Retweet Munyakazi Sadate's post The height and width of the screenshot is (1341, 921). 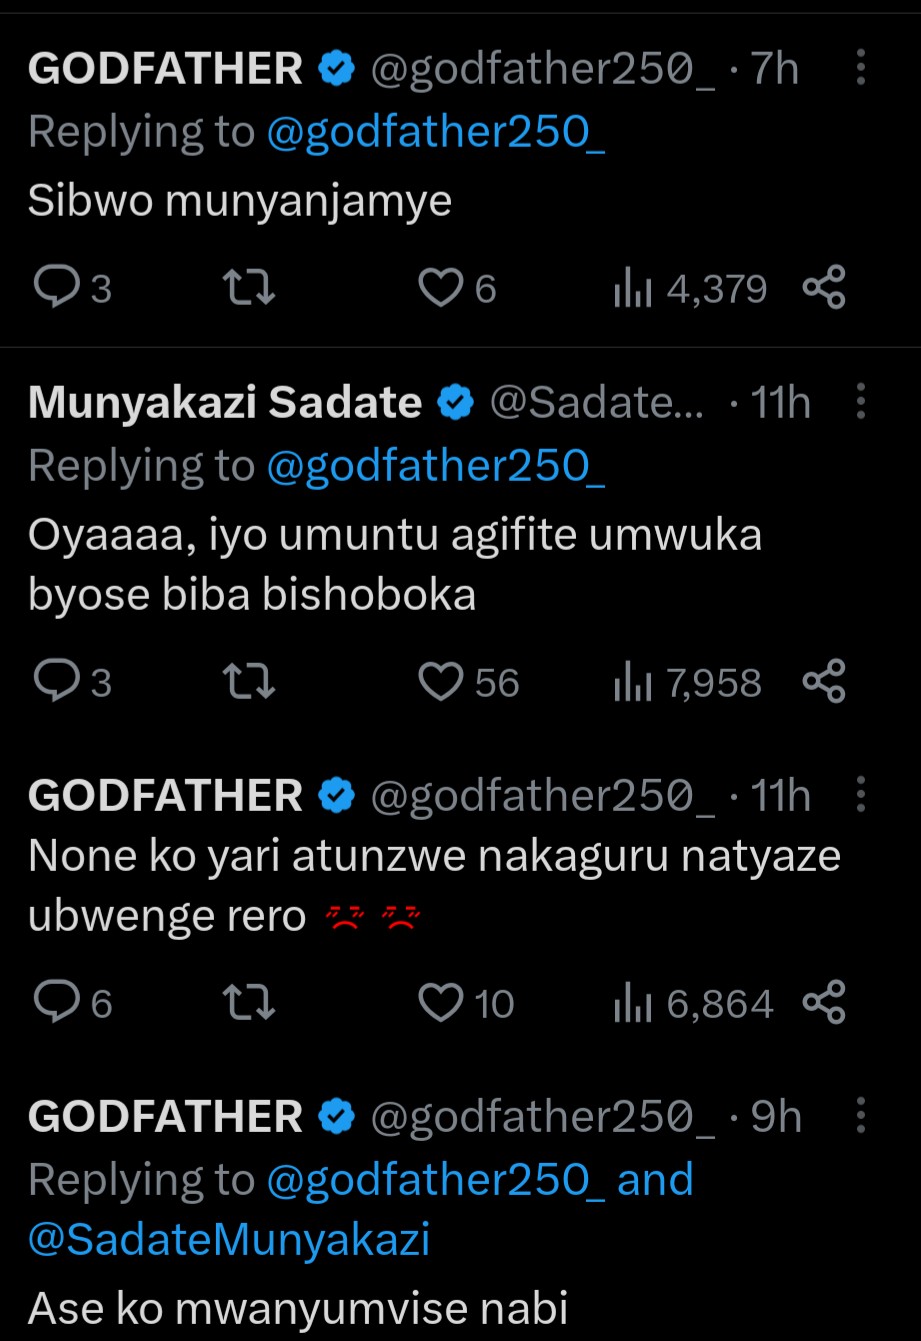tap(248, 682)
